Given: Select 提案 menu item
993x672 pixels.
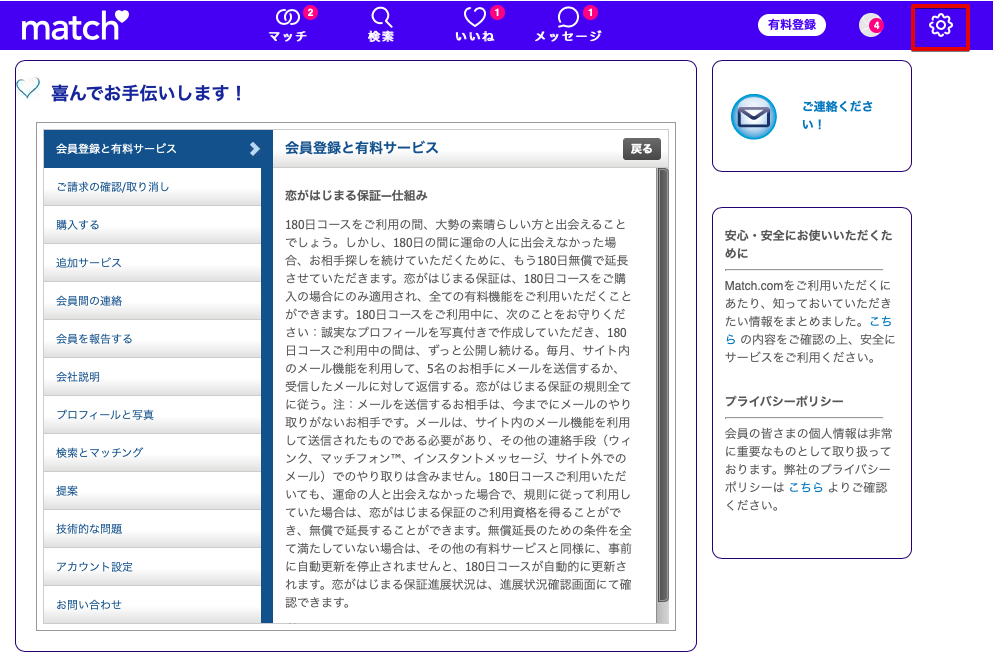Looking at the screenshot, I should coord(152,491).
